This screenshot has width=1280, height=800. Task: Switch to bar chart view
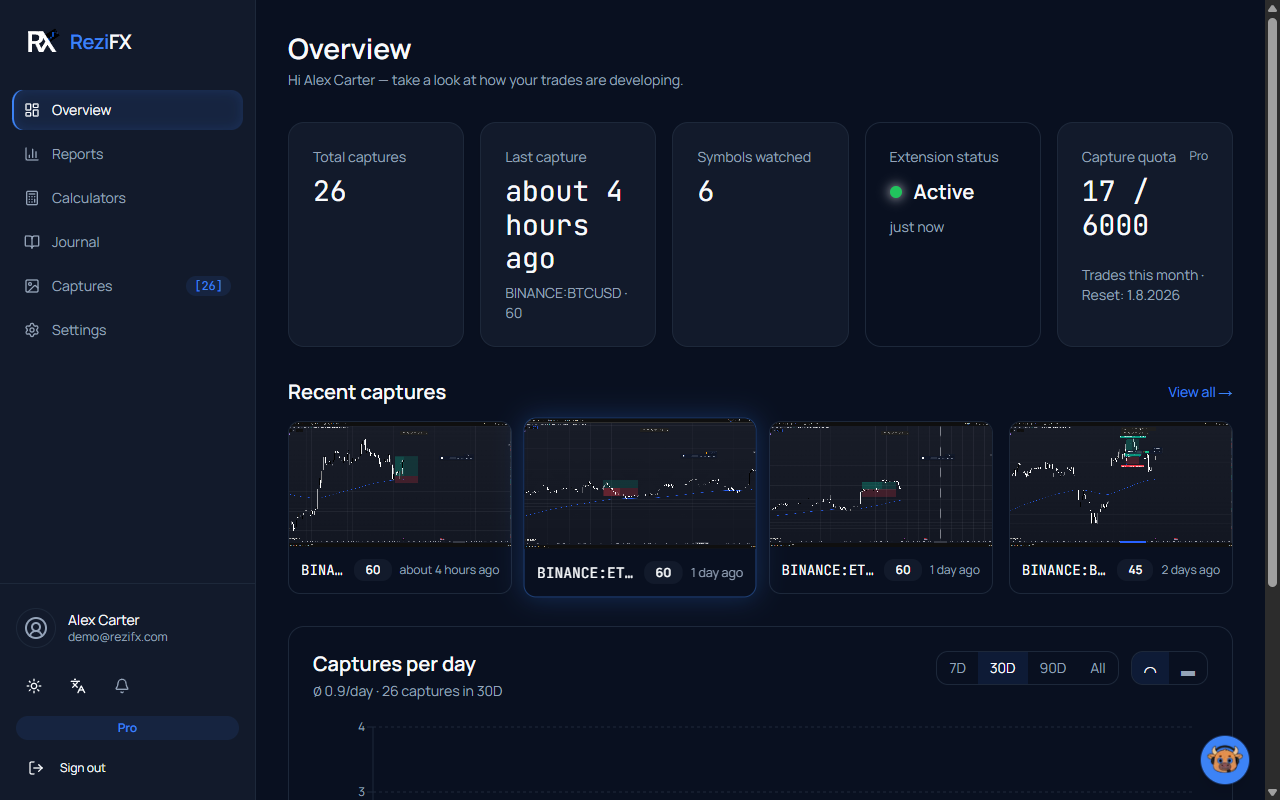(x=1188, y=669)
